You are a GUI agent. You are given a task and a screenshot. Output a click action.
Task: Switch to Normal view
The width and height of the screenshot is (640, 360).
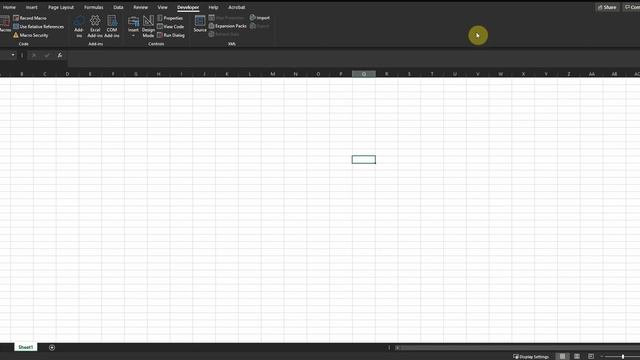click(562, 356)
